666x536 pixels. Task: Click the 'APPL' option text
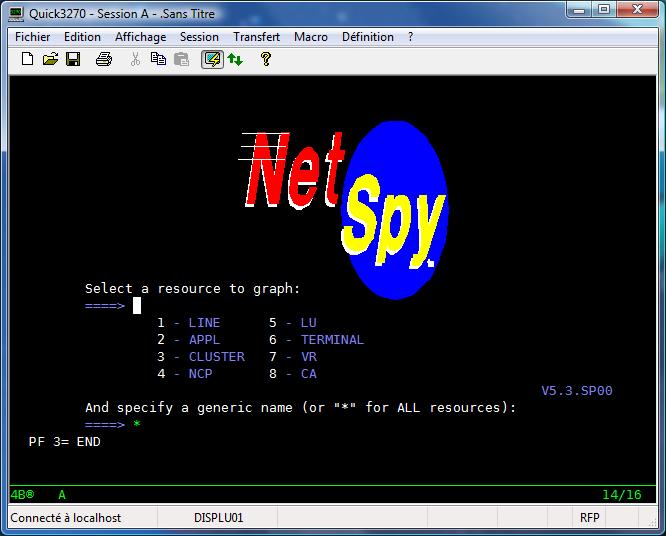(204, 340)
